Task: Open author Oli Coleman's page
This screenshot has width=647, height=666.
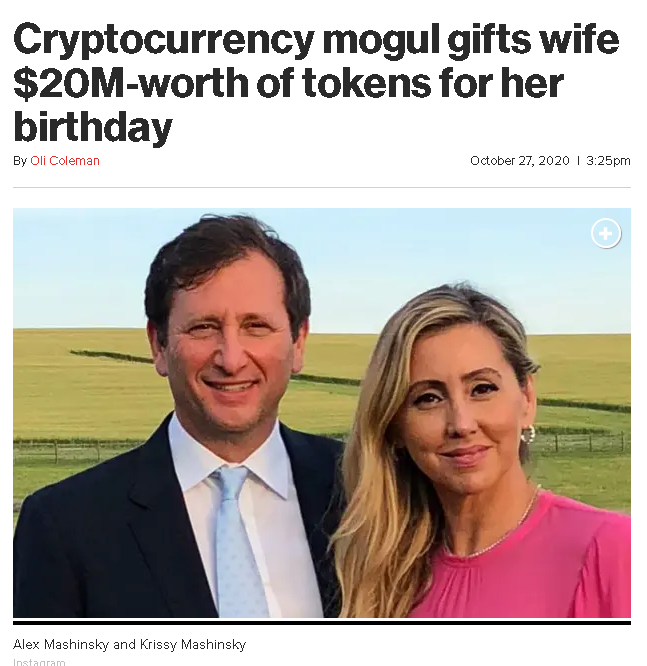Action: (65, 161)
